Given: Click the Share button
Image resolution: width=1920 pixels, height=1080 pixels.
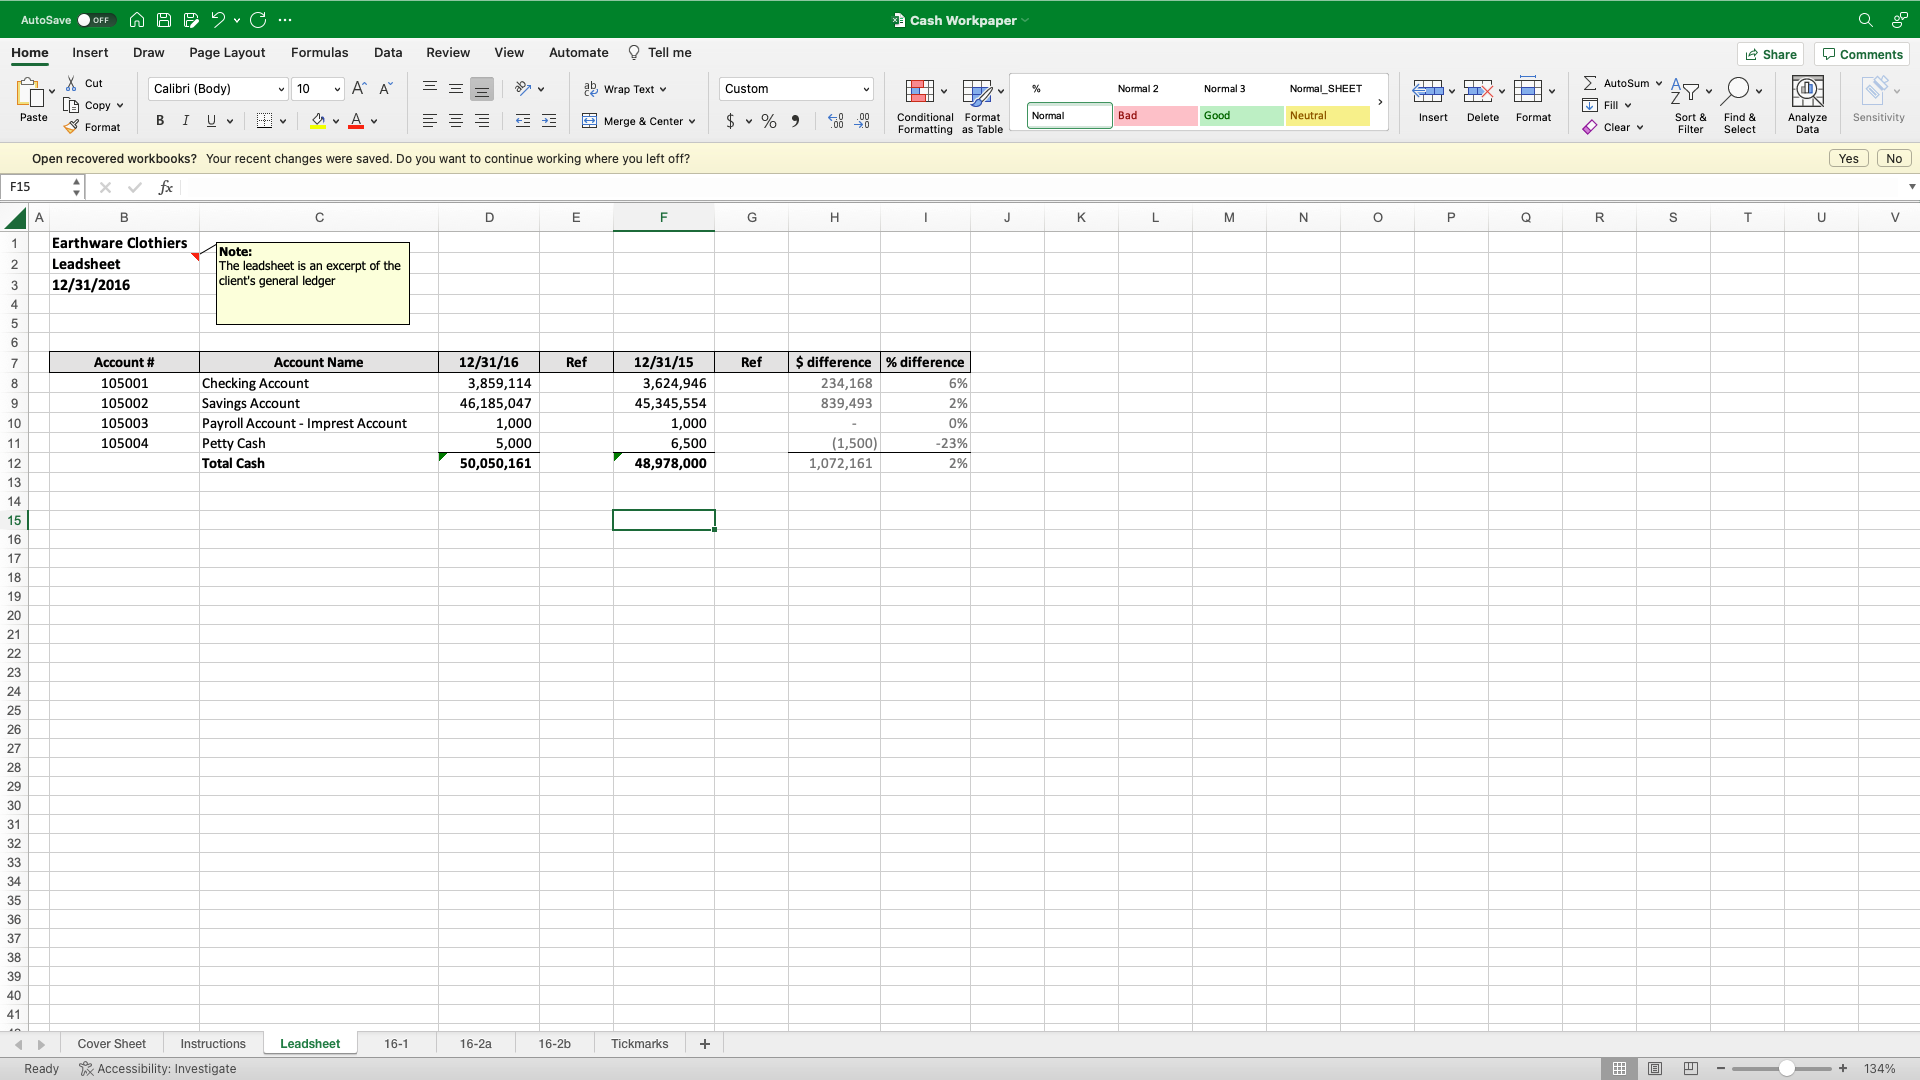Looking at the screenshot, I should click(x=1770, y=53).
